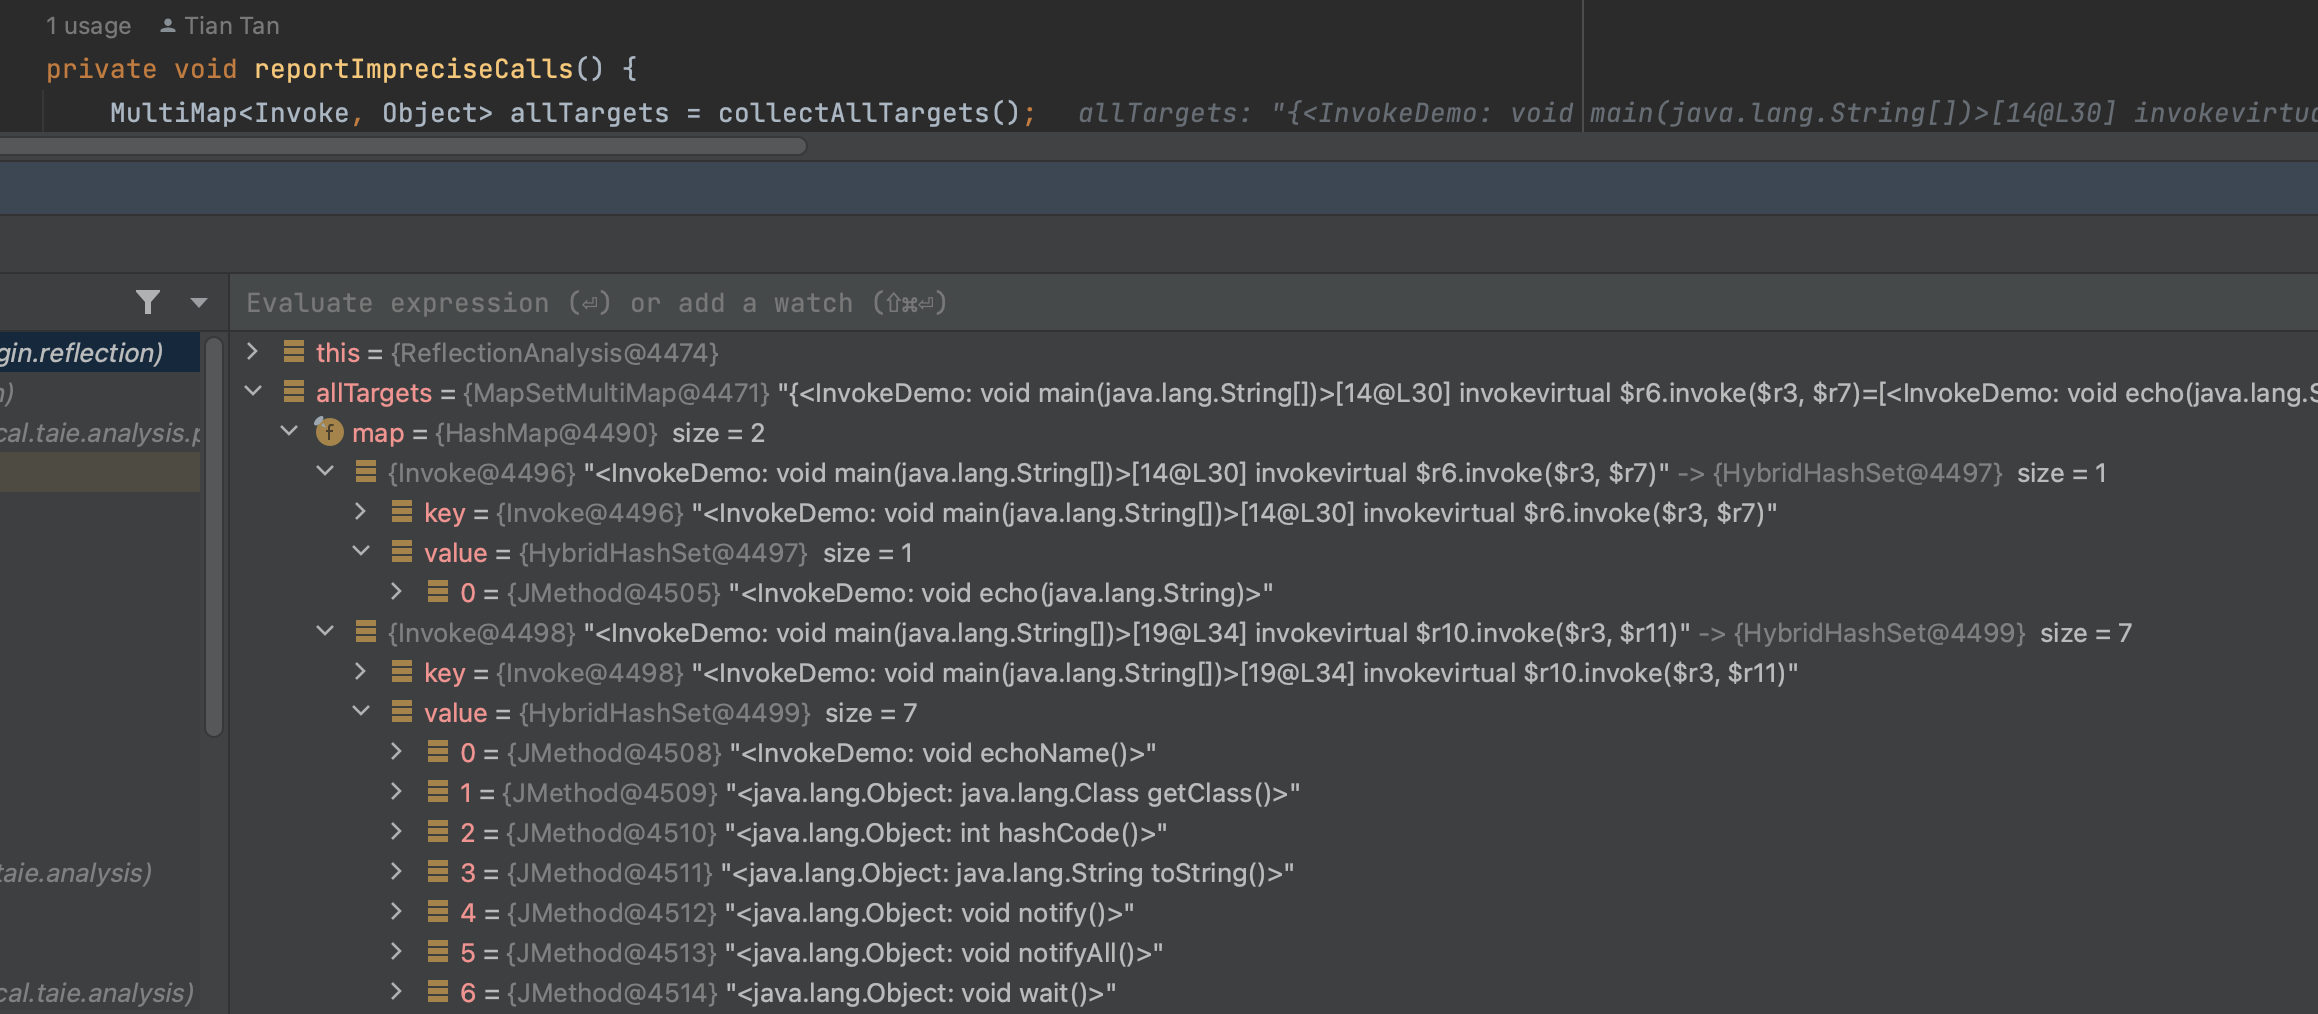Click '<java.lang.Object: int hashCode()>' value text
Screen dimensions: 2318x1014
pyautogui.click(x=946, y=833)
